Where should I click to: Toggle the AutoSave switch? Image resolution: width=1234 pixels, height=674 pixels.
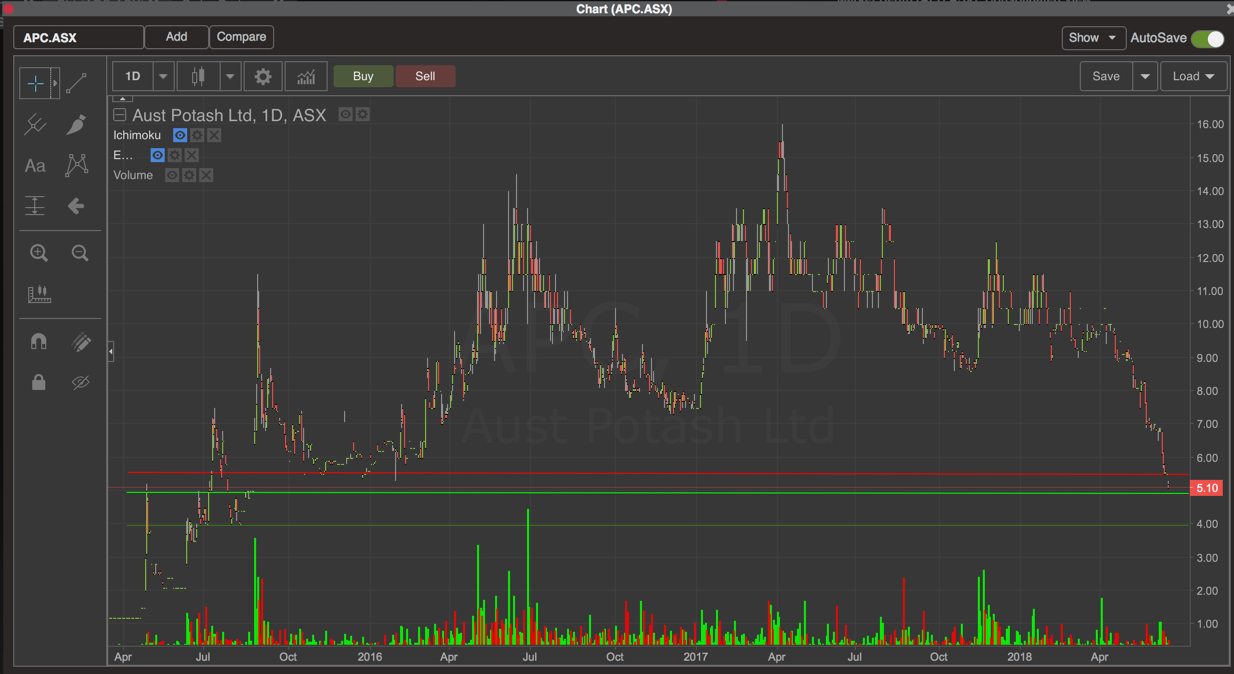click(1207, 38)
